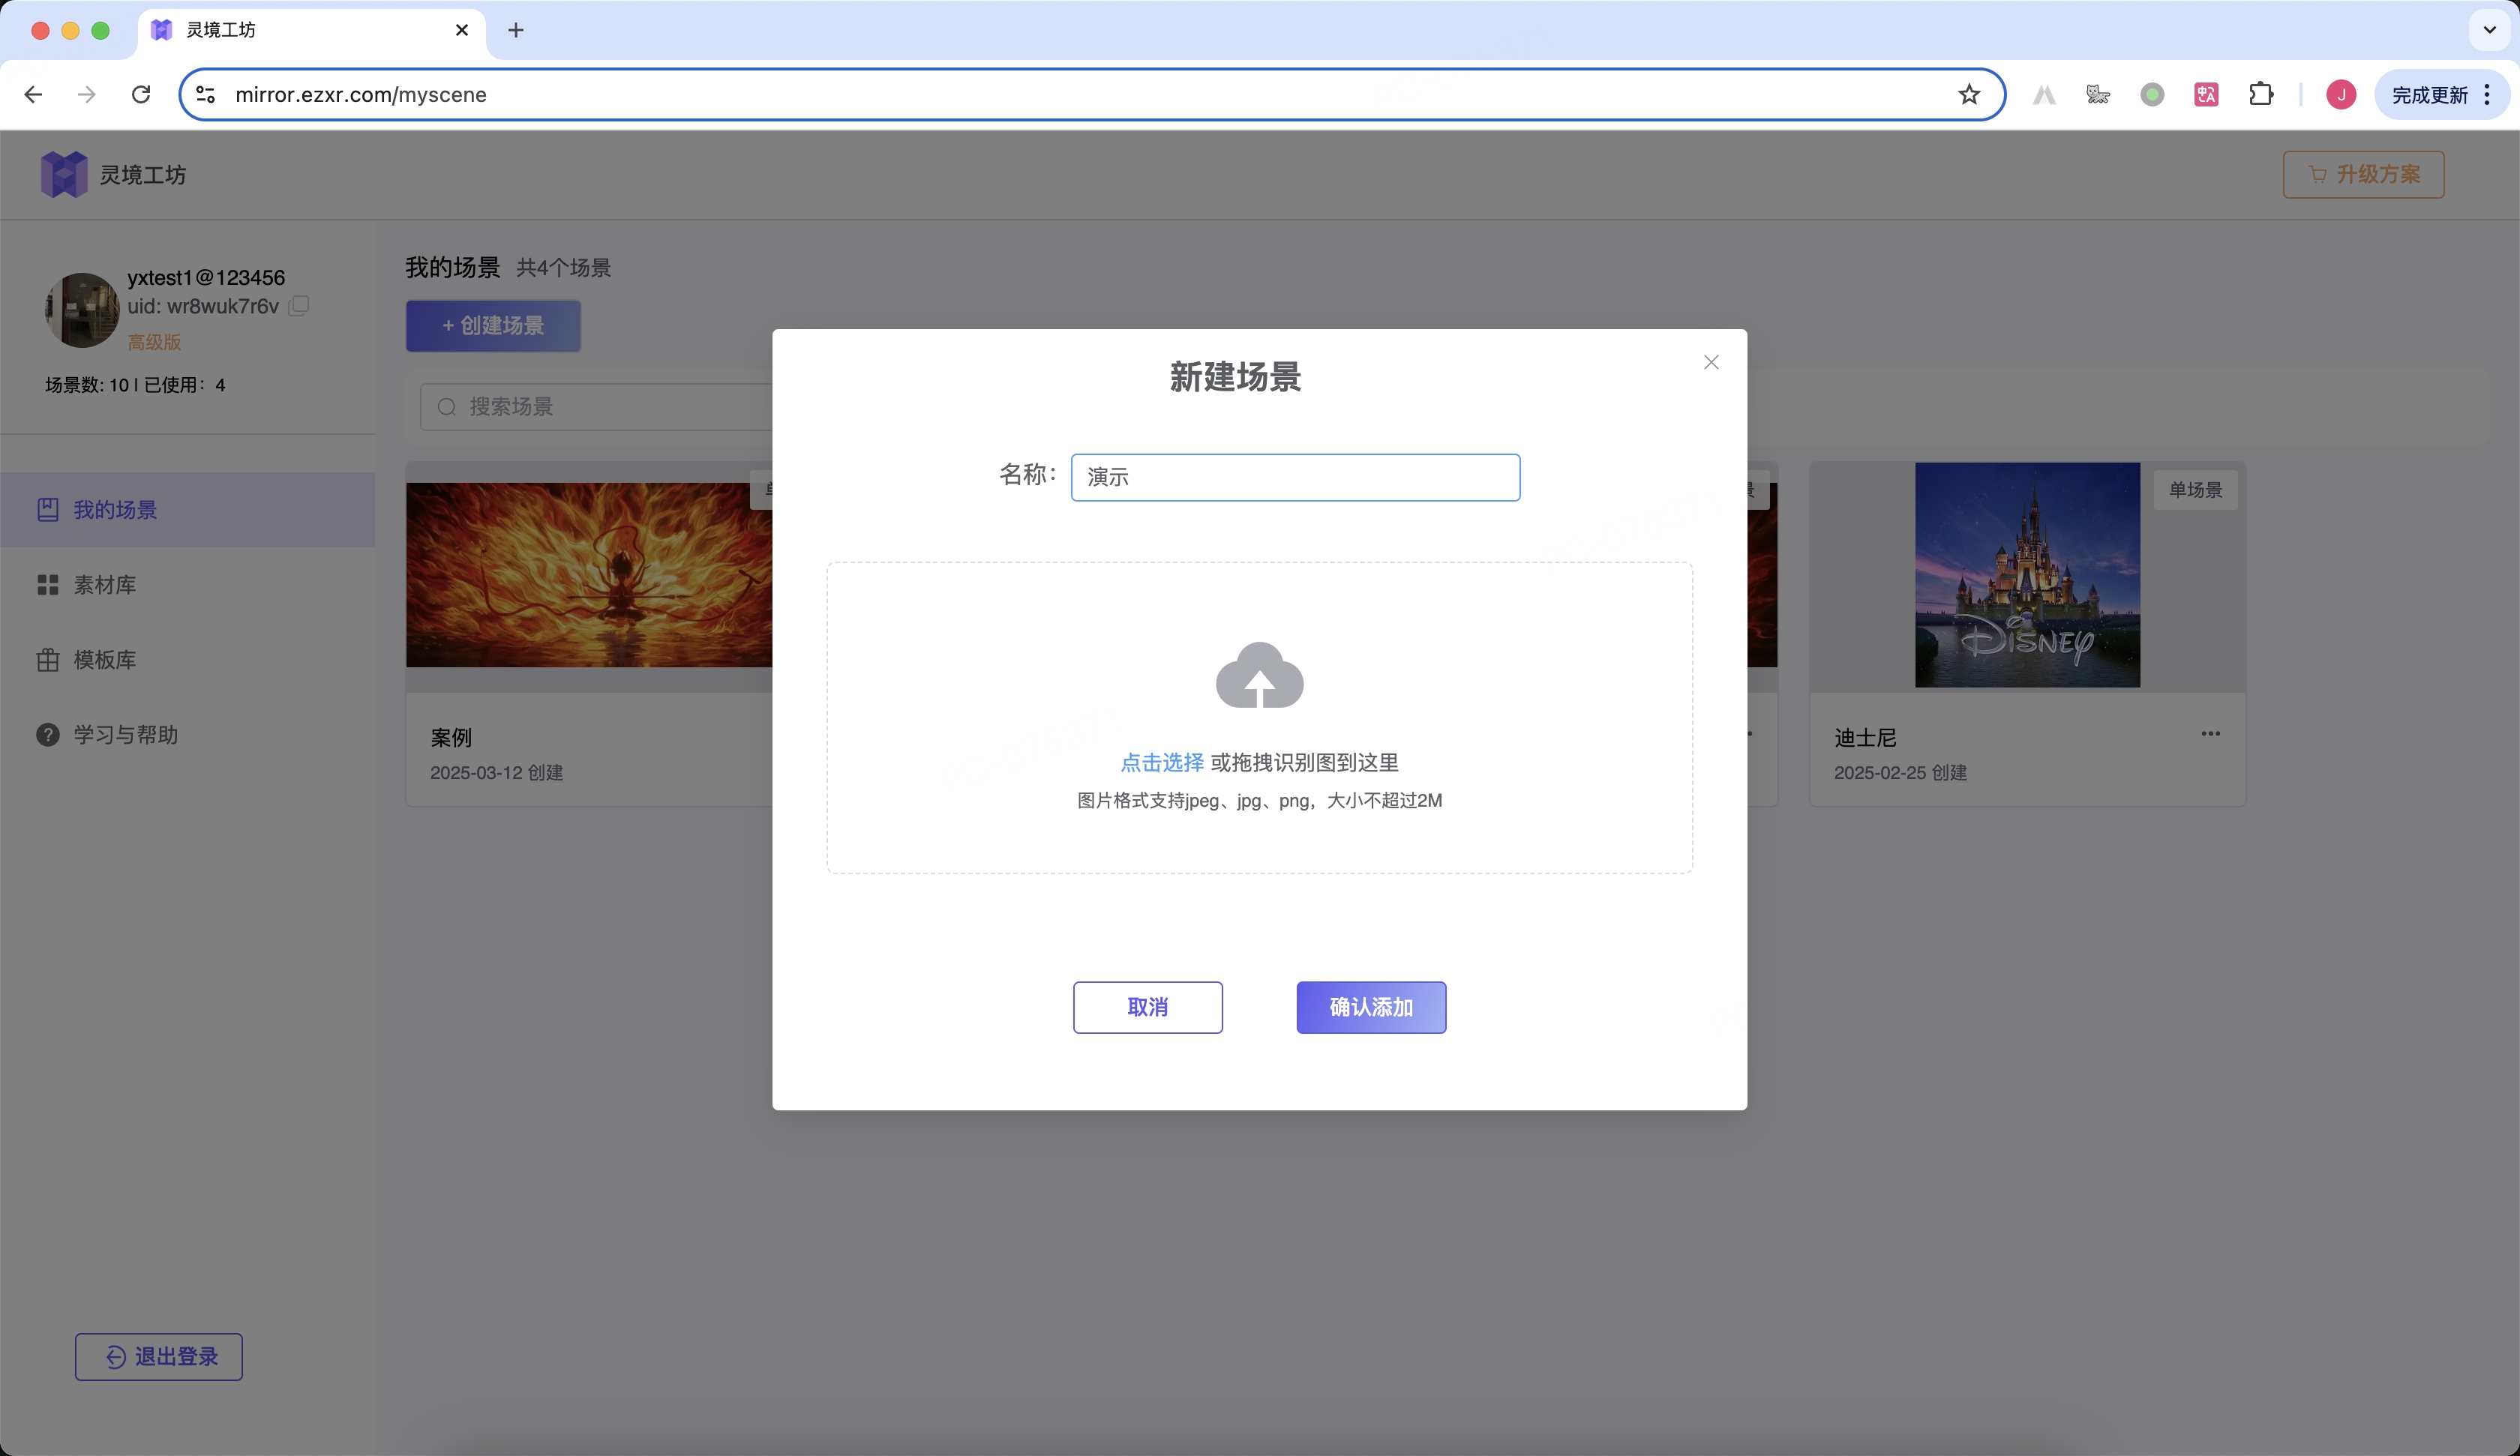This screenshot has height=1456, width=2520.
Task: Click the cat-shaped extension icon
Action: click(x=2098, y=94)
